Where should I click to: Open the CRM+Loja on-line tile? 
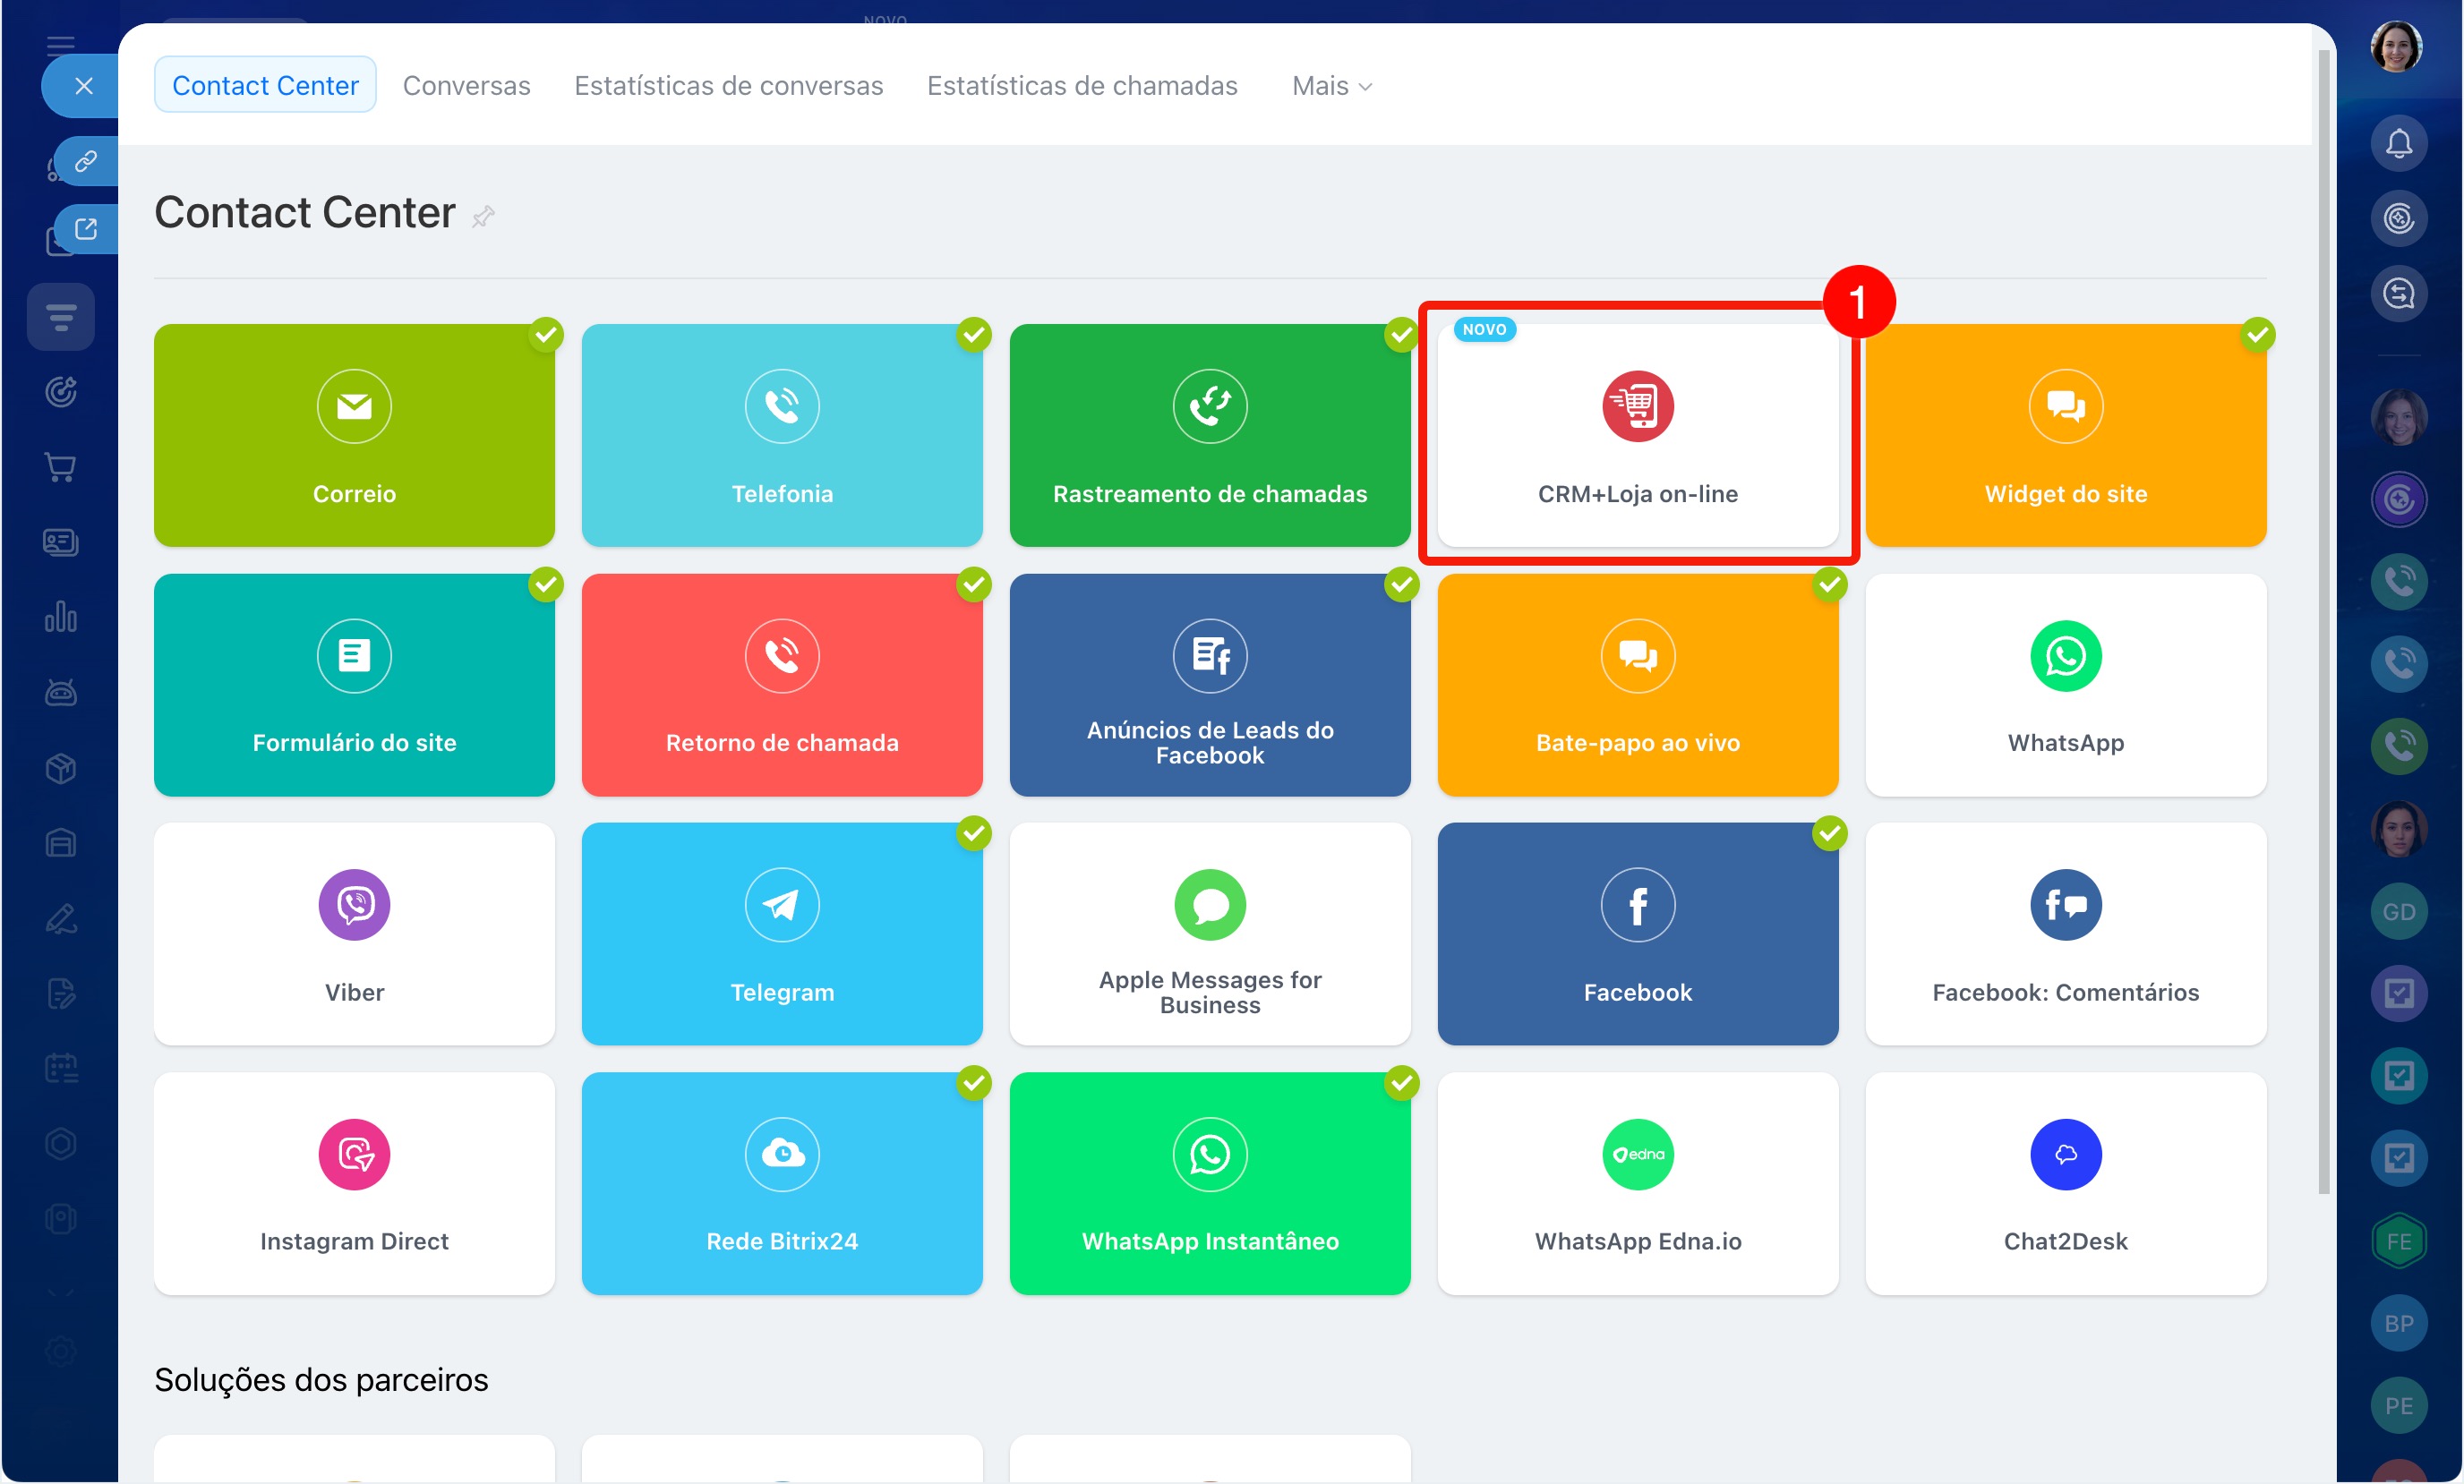coord(1637,435)
